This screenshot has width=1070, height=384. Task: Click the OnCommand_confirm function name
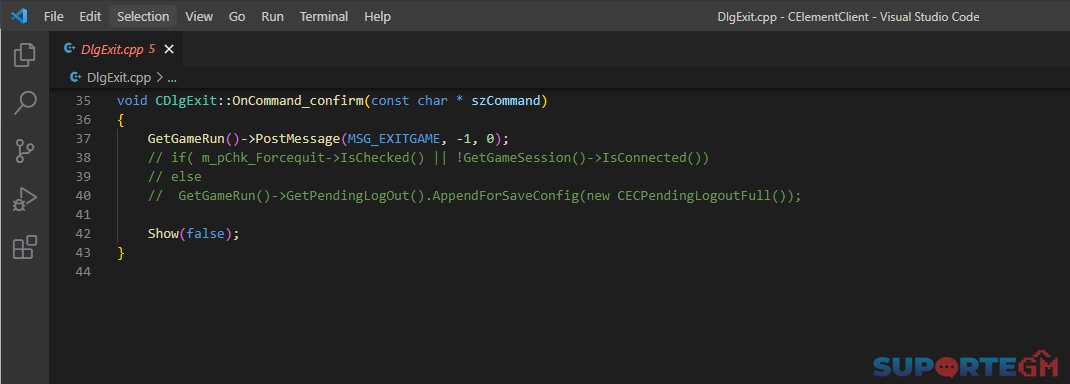pos(298,101)
